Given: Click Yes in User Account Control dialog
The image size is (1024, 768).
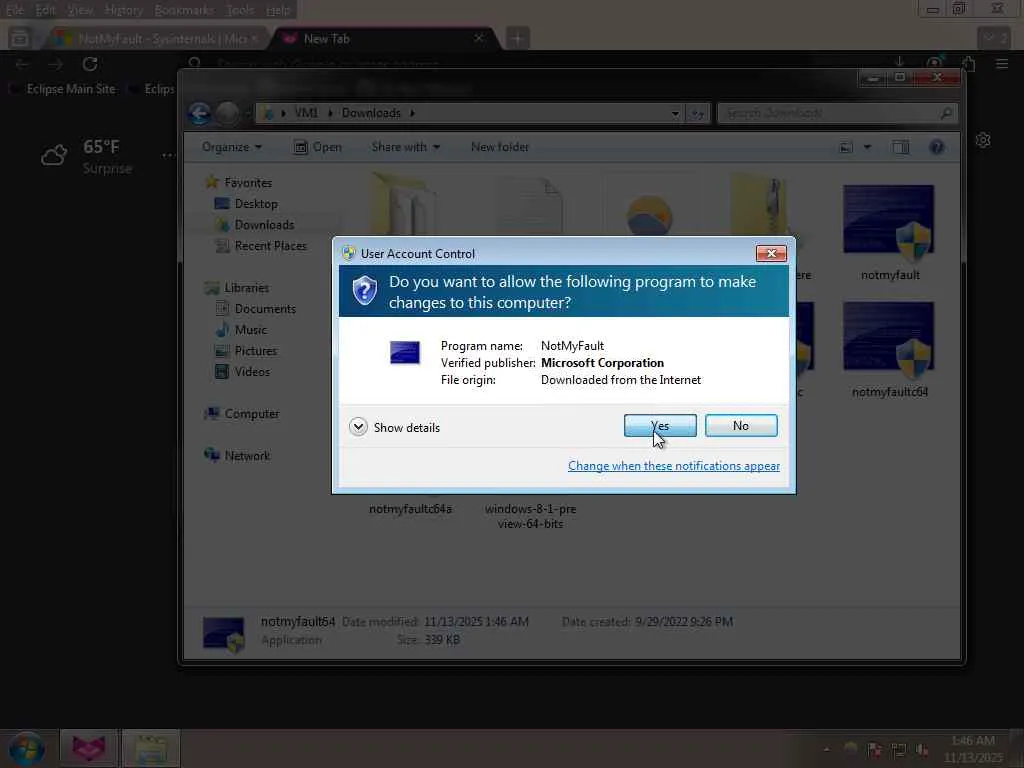Looking at the screenshot, I should point(660,426).
